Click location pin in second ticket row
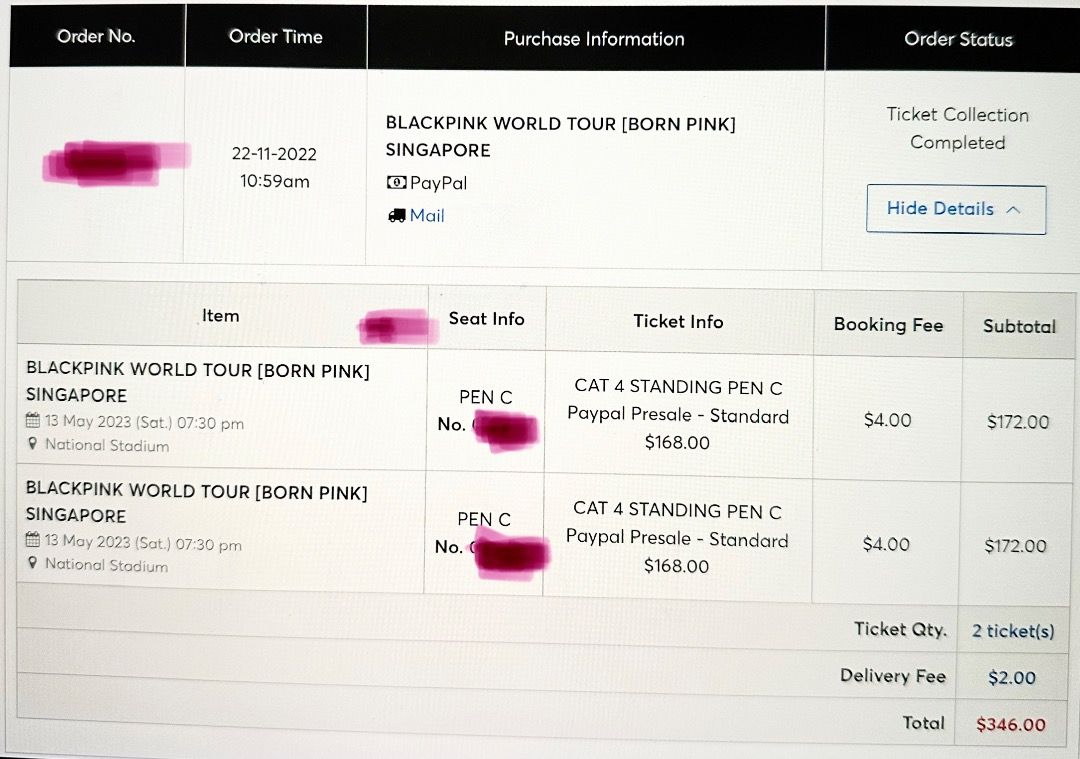This screenshot has height=759, width=1080. pos(32,563)
